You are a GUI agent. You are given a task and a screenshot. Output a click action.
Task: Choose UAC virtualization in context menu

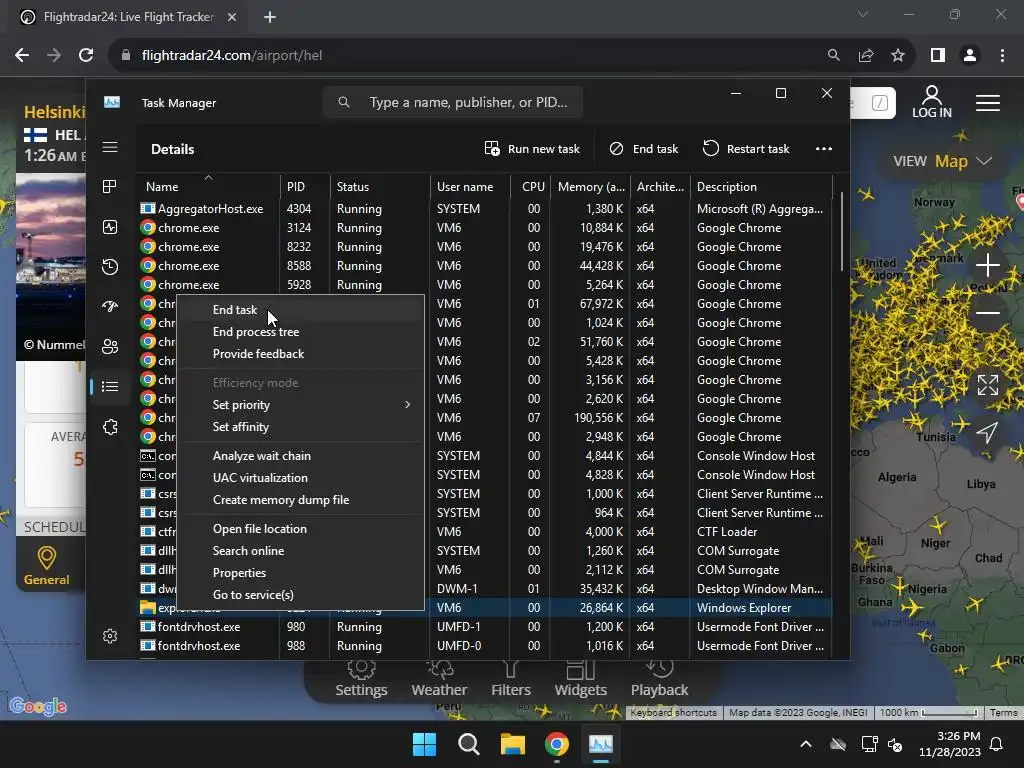click(x=300, y=478)
